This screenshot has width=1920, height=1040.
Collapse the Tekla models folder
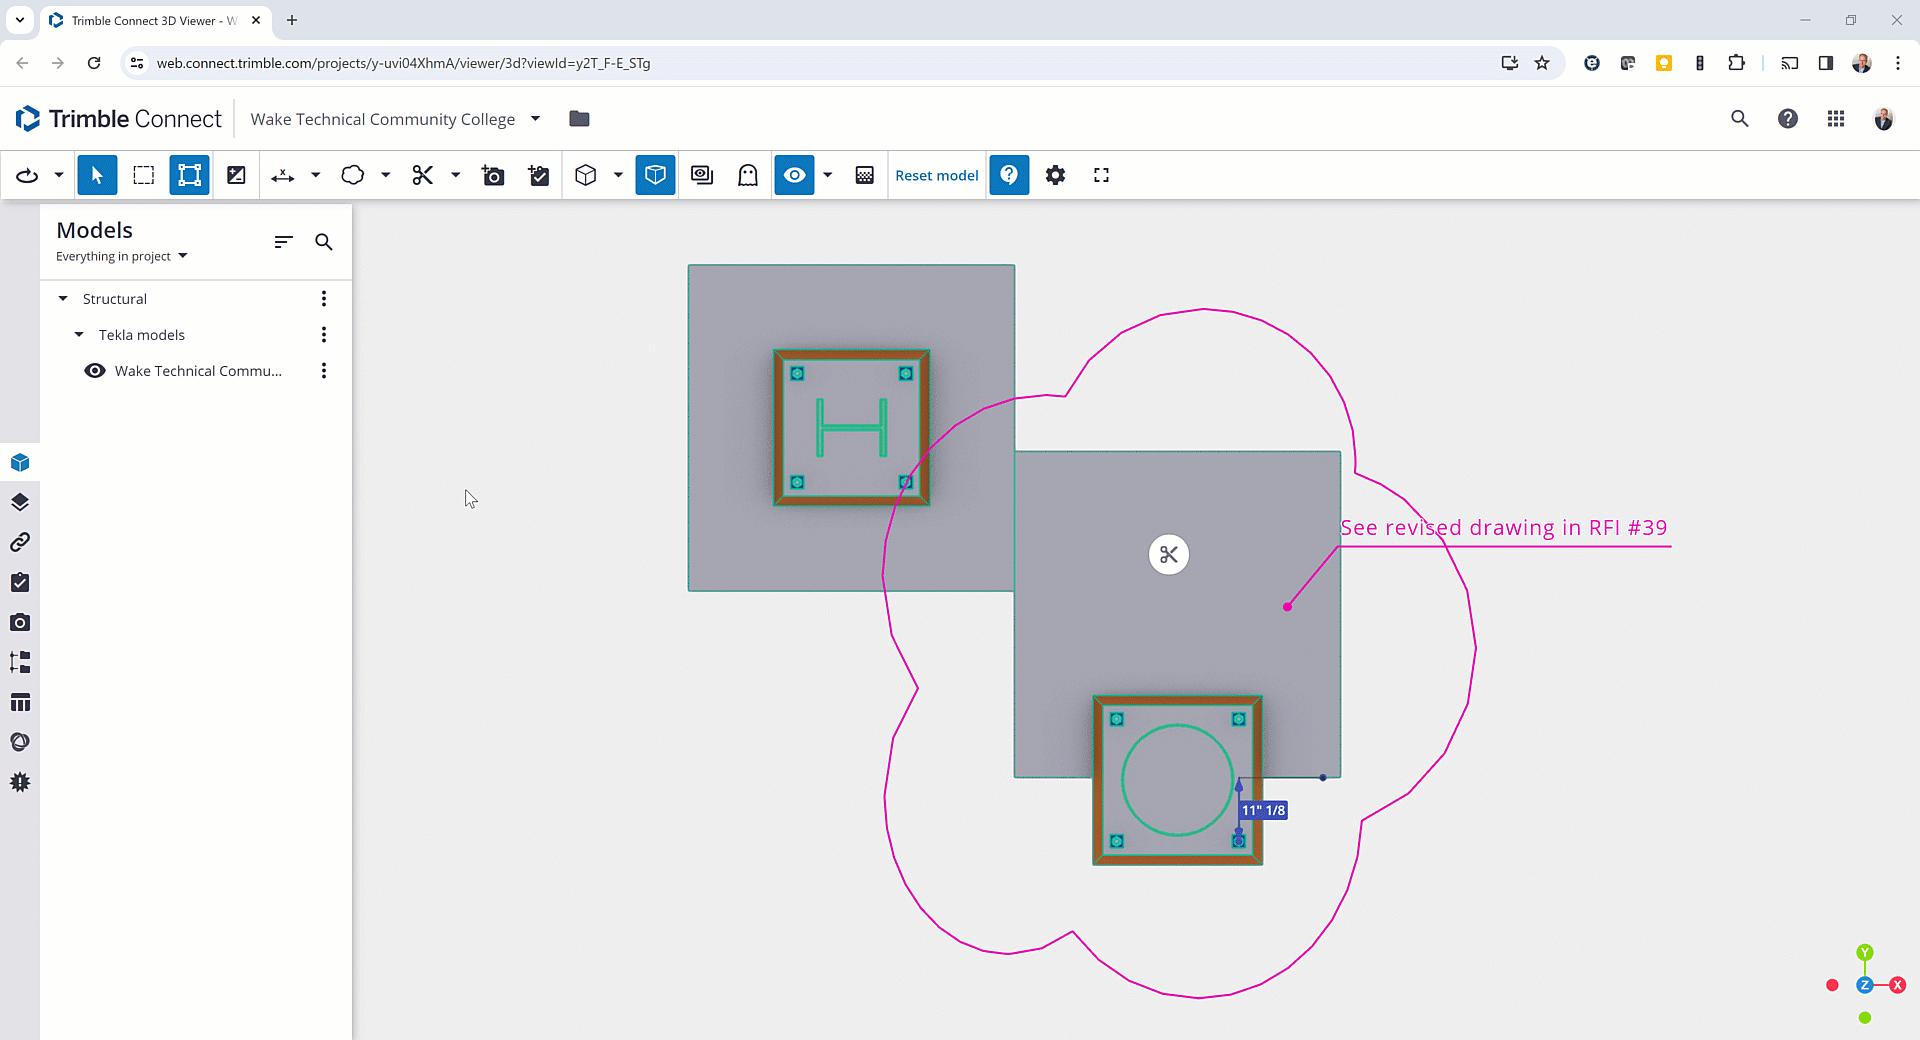[79, 335]
